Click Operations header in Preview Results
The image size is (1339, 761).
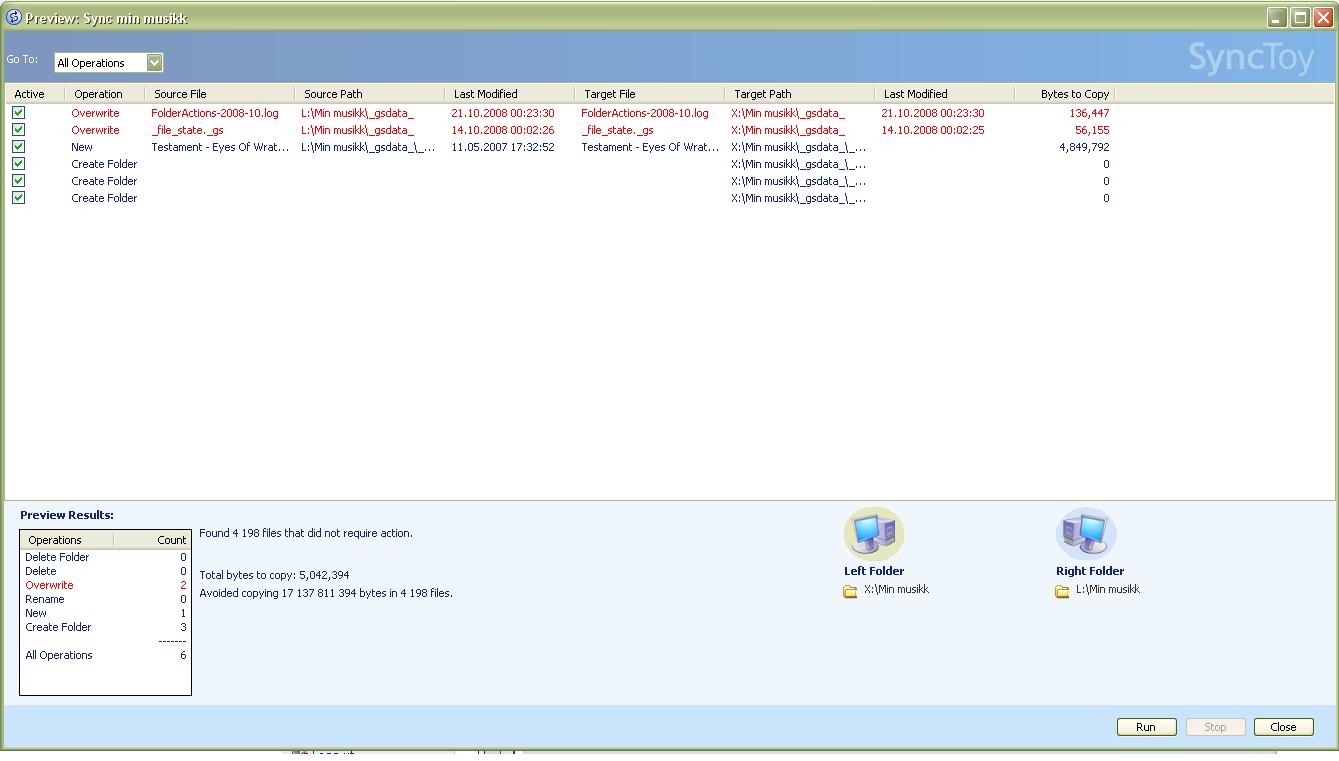pyautogui.click(x=67, y=539)
